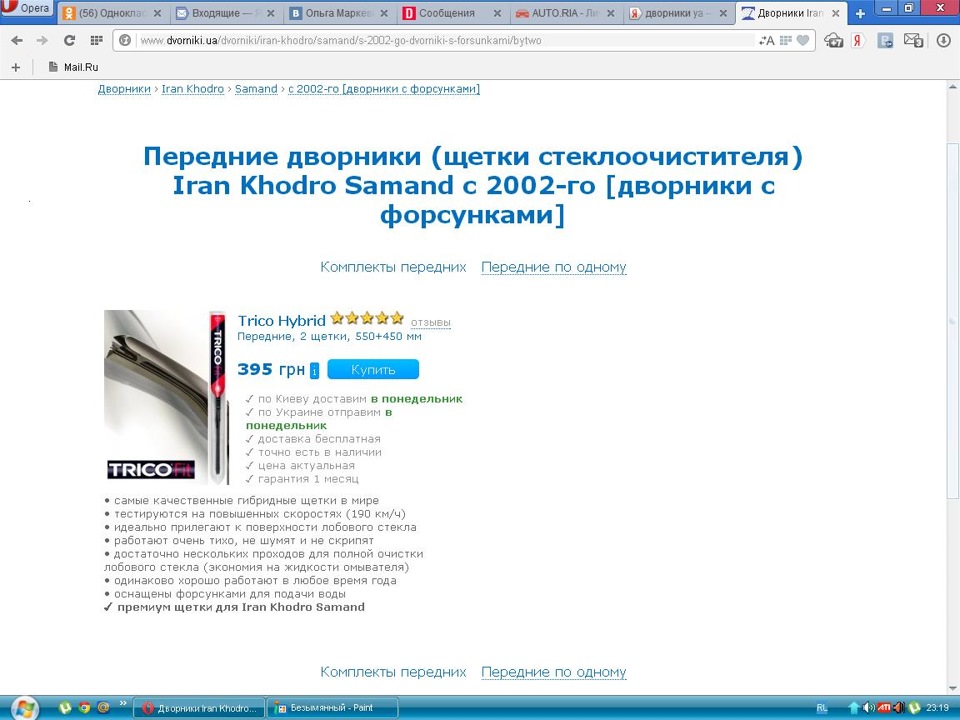Screen dimensions: 960x720
Task: Go back with the browser Back arrow
Action: (x=17, y=40)
